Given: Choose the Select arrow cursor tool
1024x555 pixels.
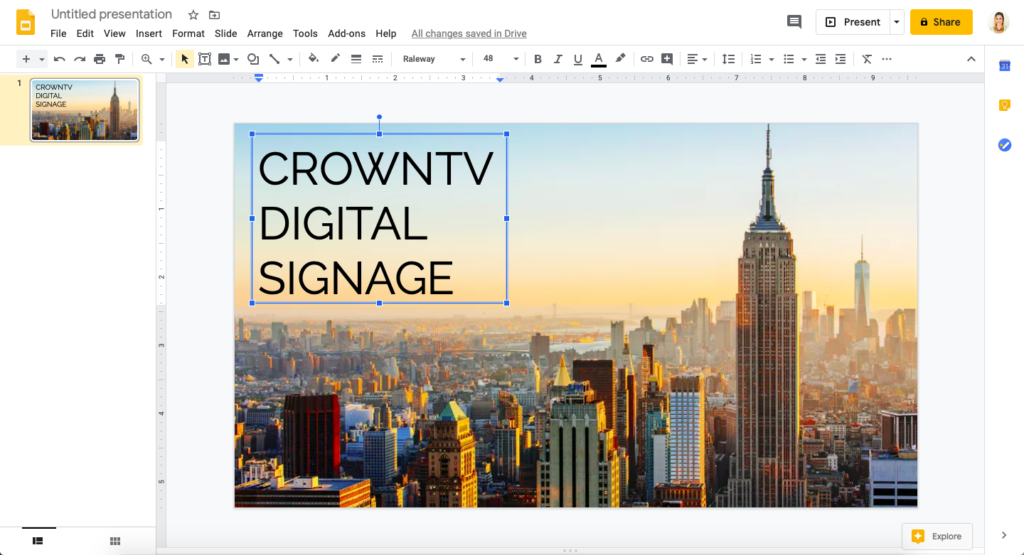Looking at the screenshot, I should pyautogui.click(x=184, y=59).
